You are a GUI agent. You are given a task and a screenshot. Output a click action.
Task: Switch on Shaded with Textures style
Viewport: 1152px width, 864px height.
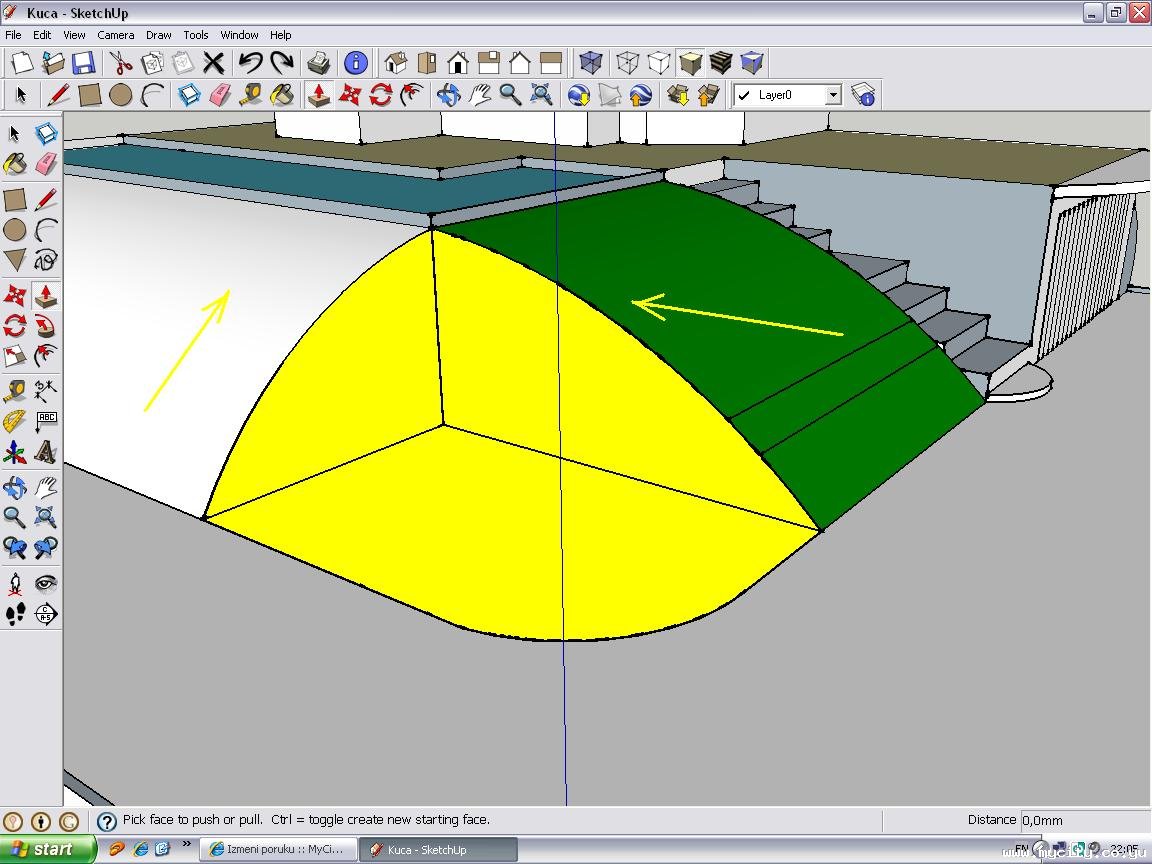[x=721, y=63]
